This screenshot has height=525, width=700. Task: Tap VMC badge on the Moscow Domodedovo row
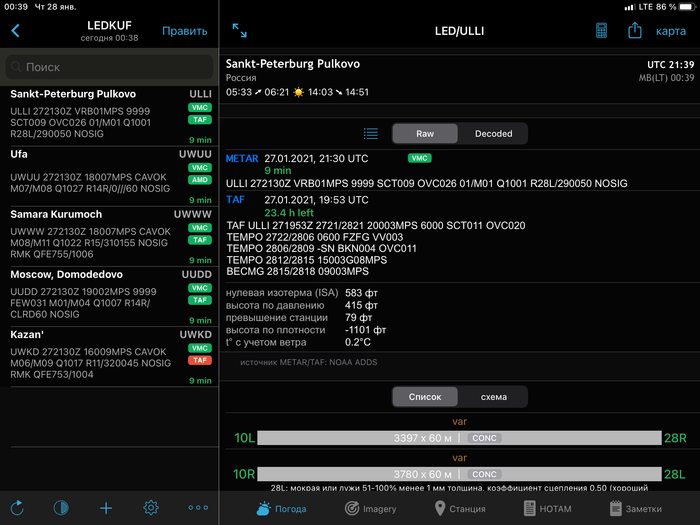pyautogui.click(x=200, y=288)
